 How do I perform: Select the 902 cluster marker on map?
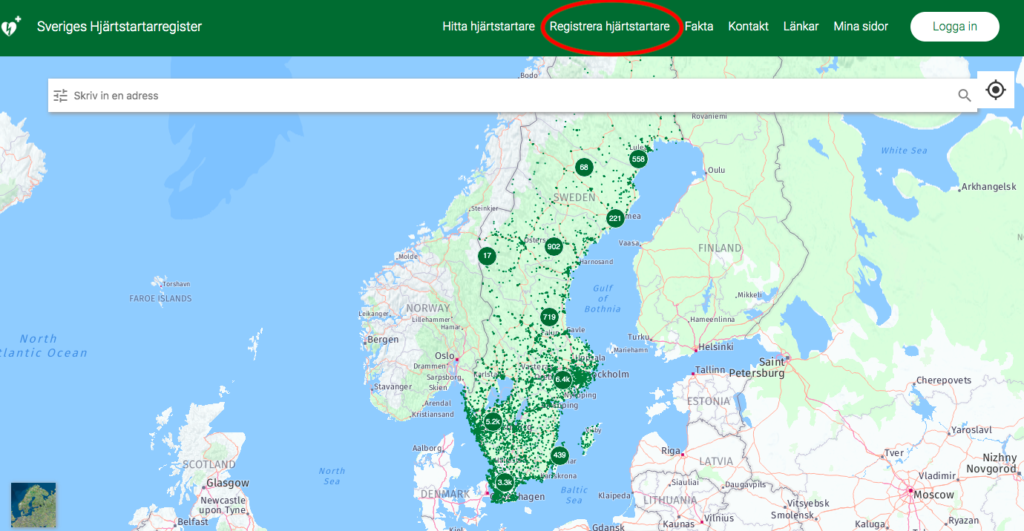click(x=553, y=247)
